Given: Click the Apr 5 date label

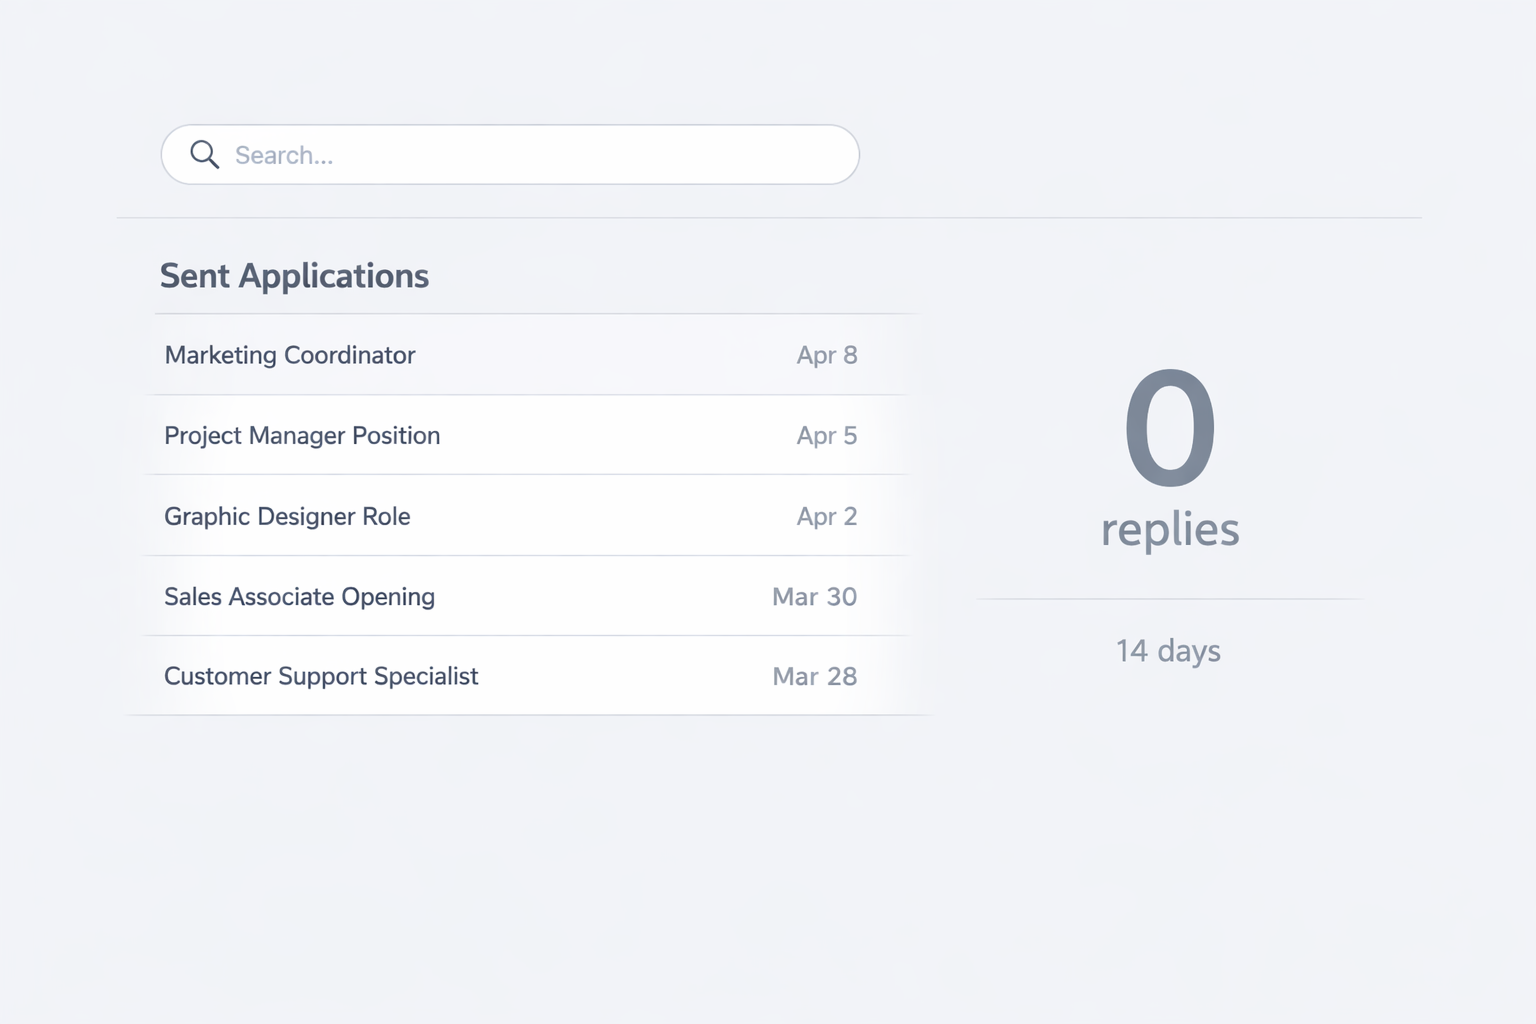Looking at the screenshot, I should click(827, 436).
